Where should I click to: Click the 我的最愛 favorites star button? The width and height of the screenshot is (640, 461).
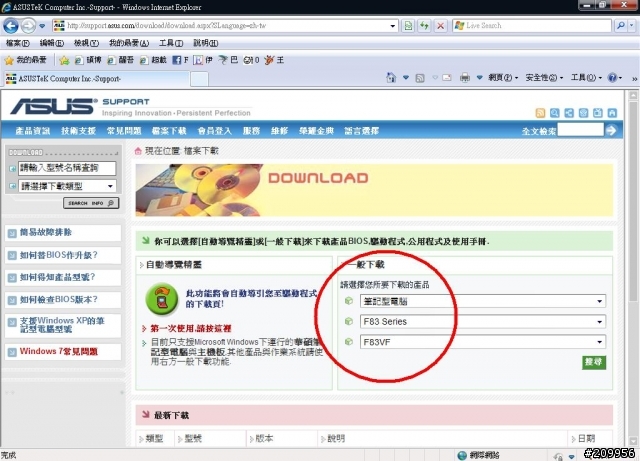26,60
